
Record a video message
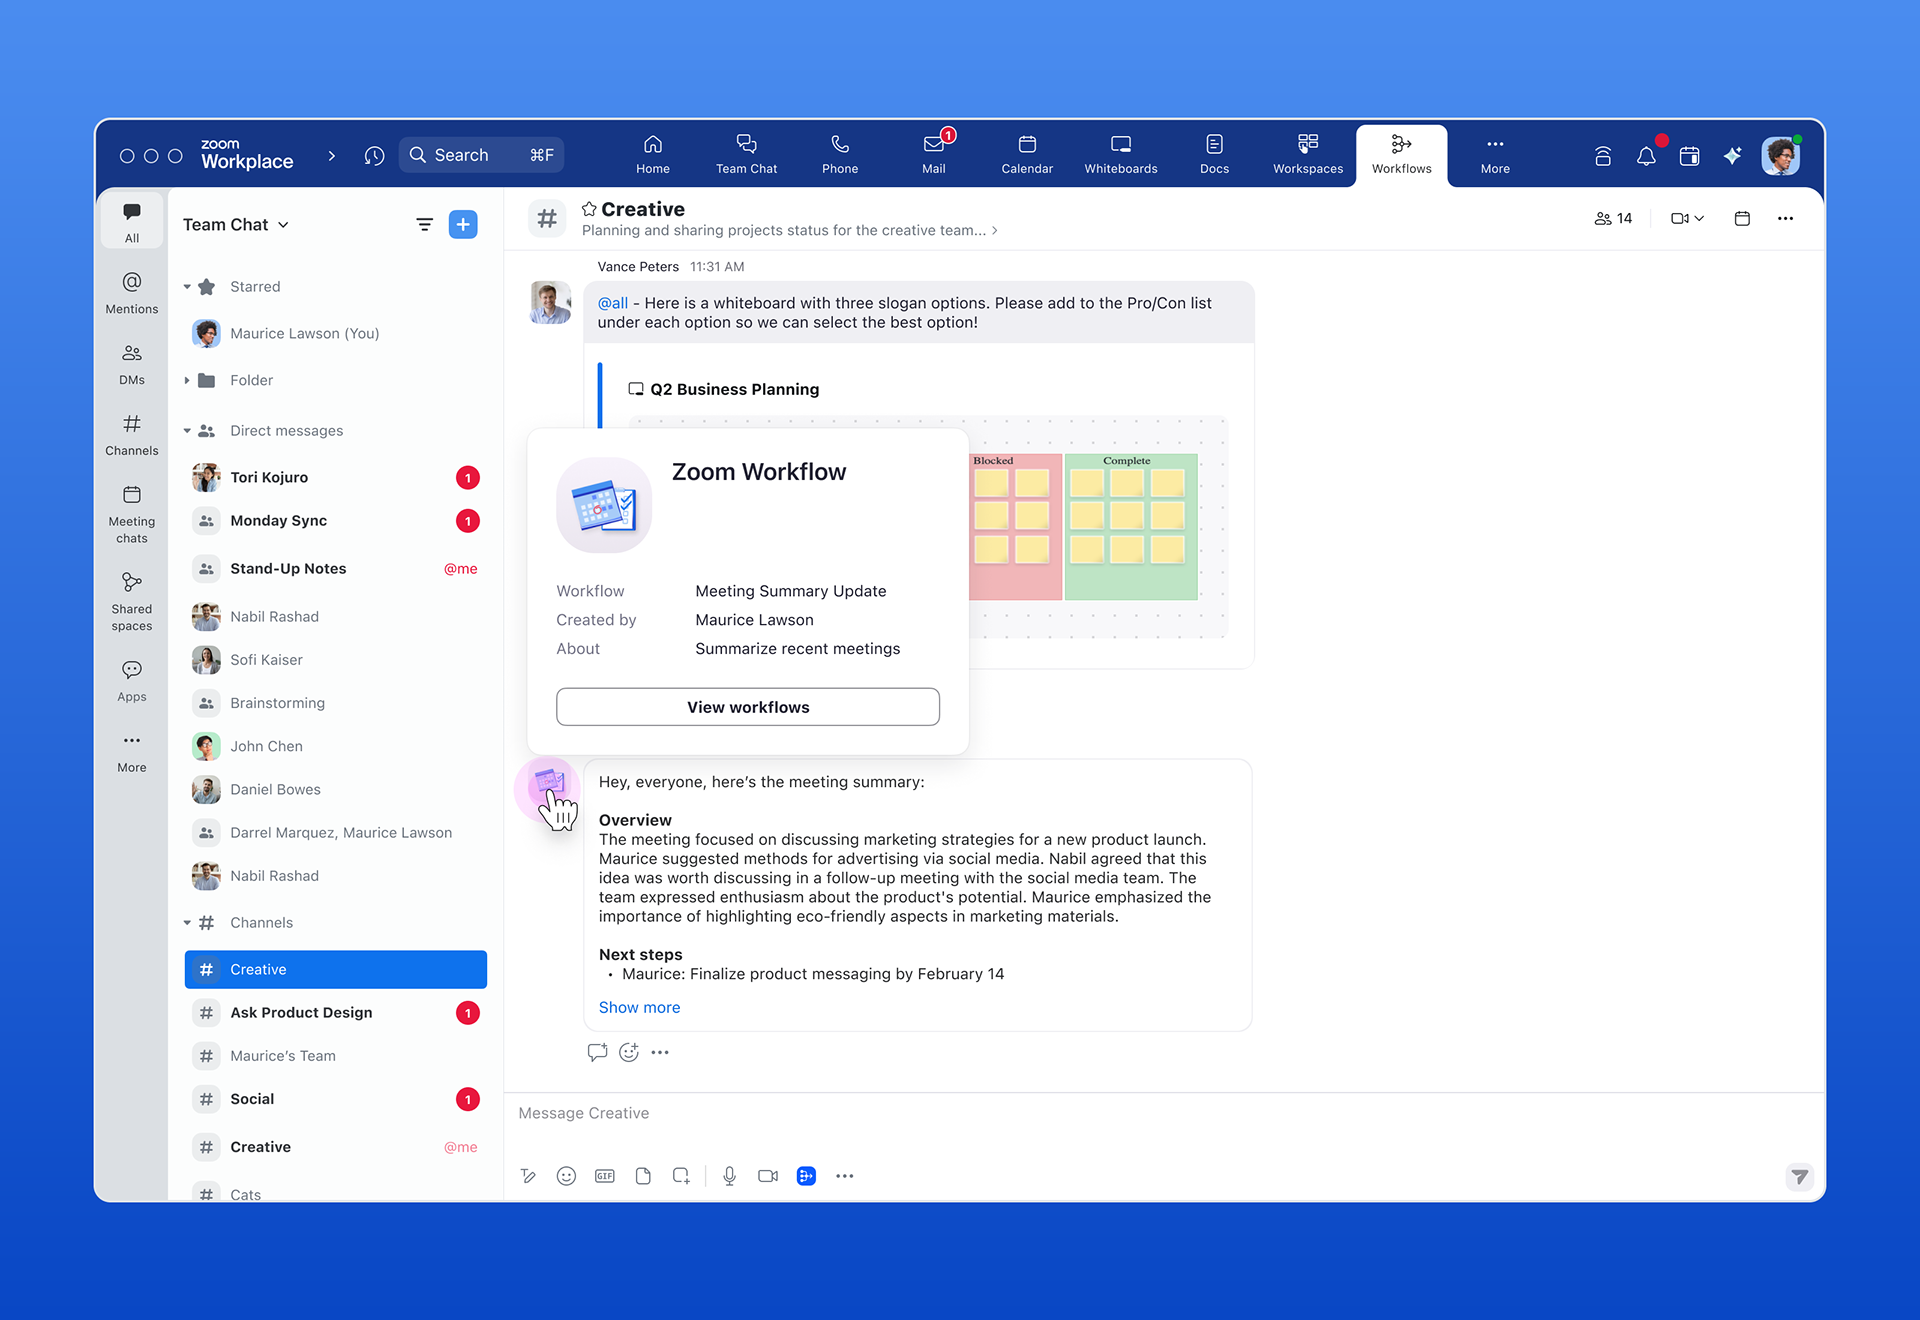[768, 1176]
